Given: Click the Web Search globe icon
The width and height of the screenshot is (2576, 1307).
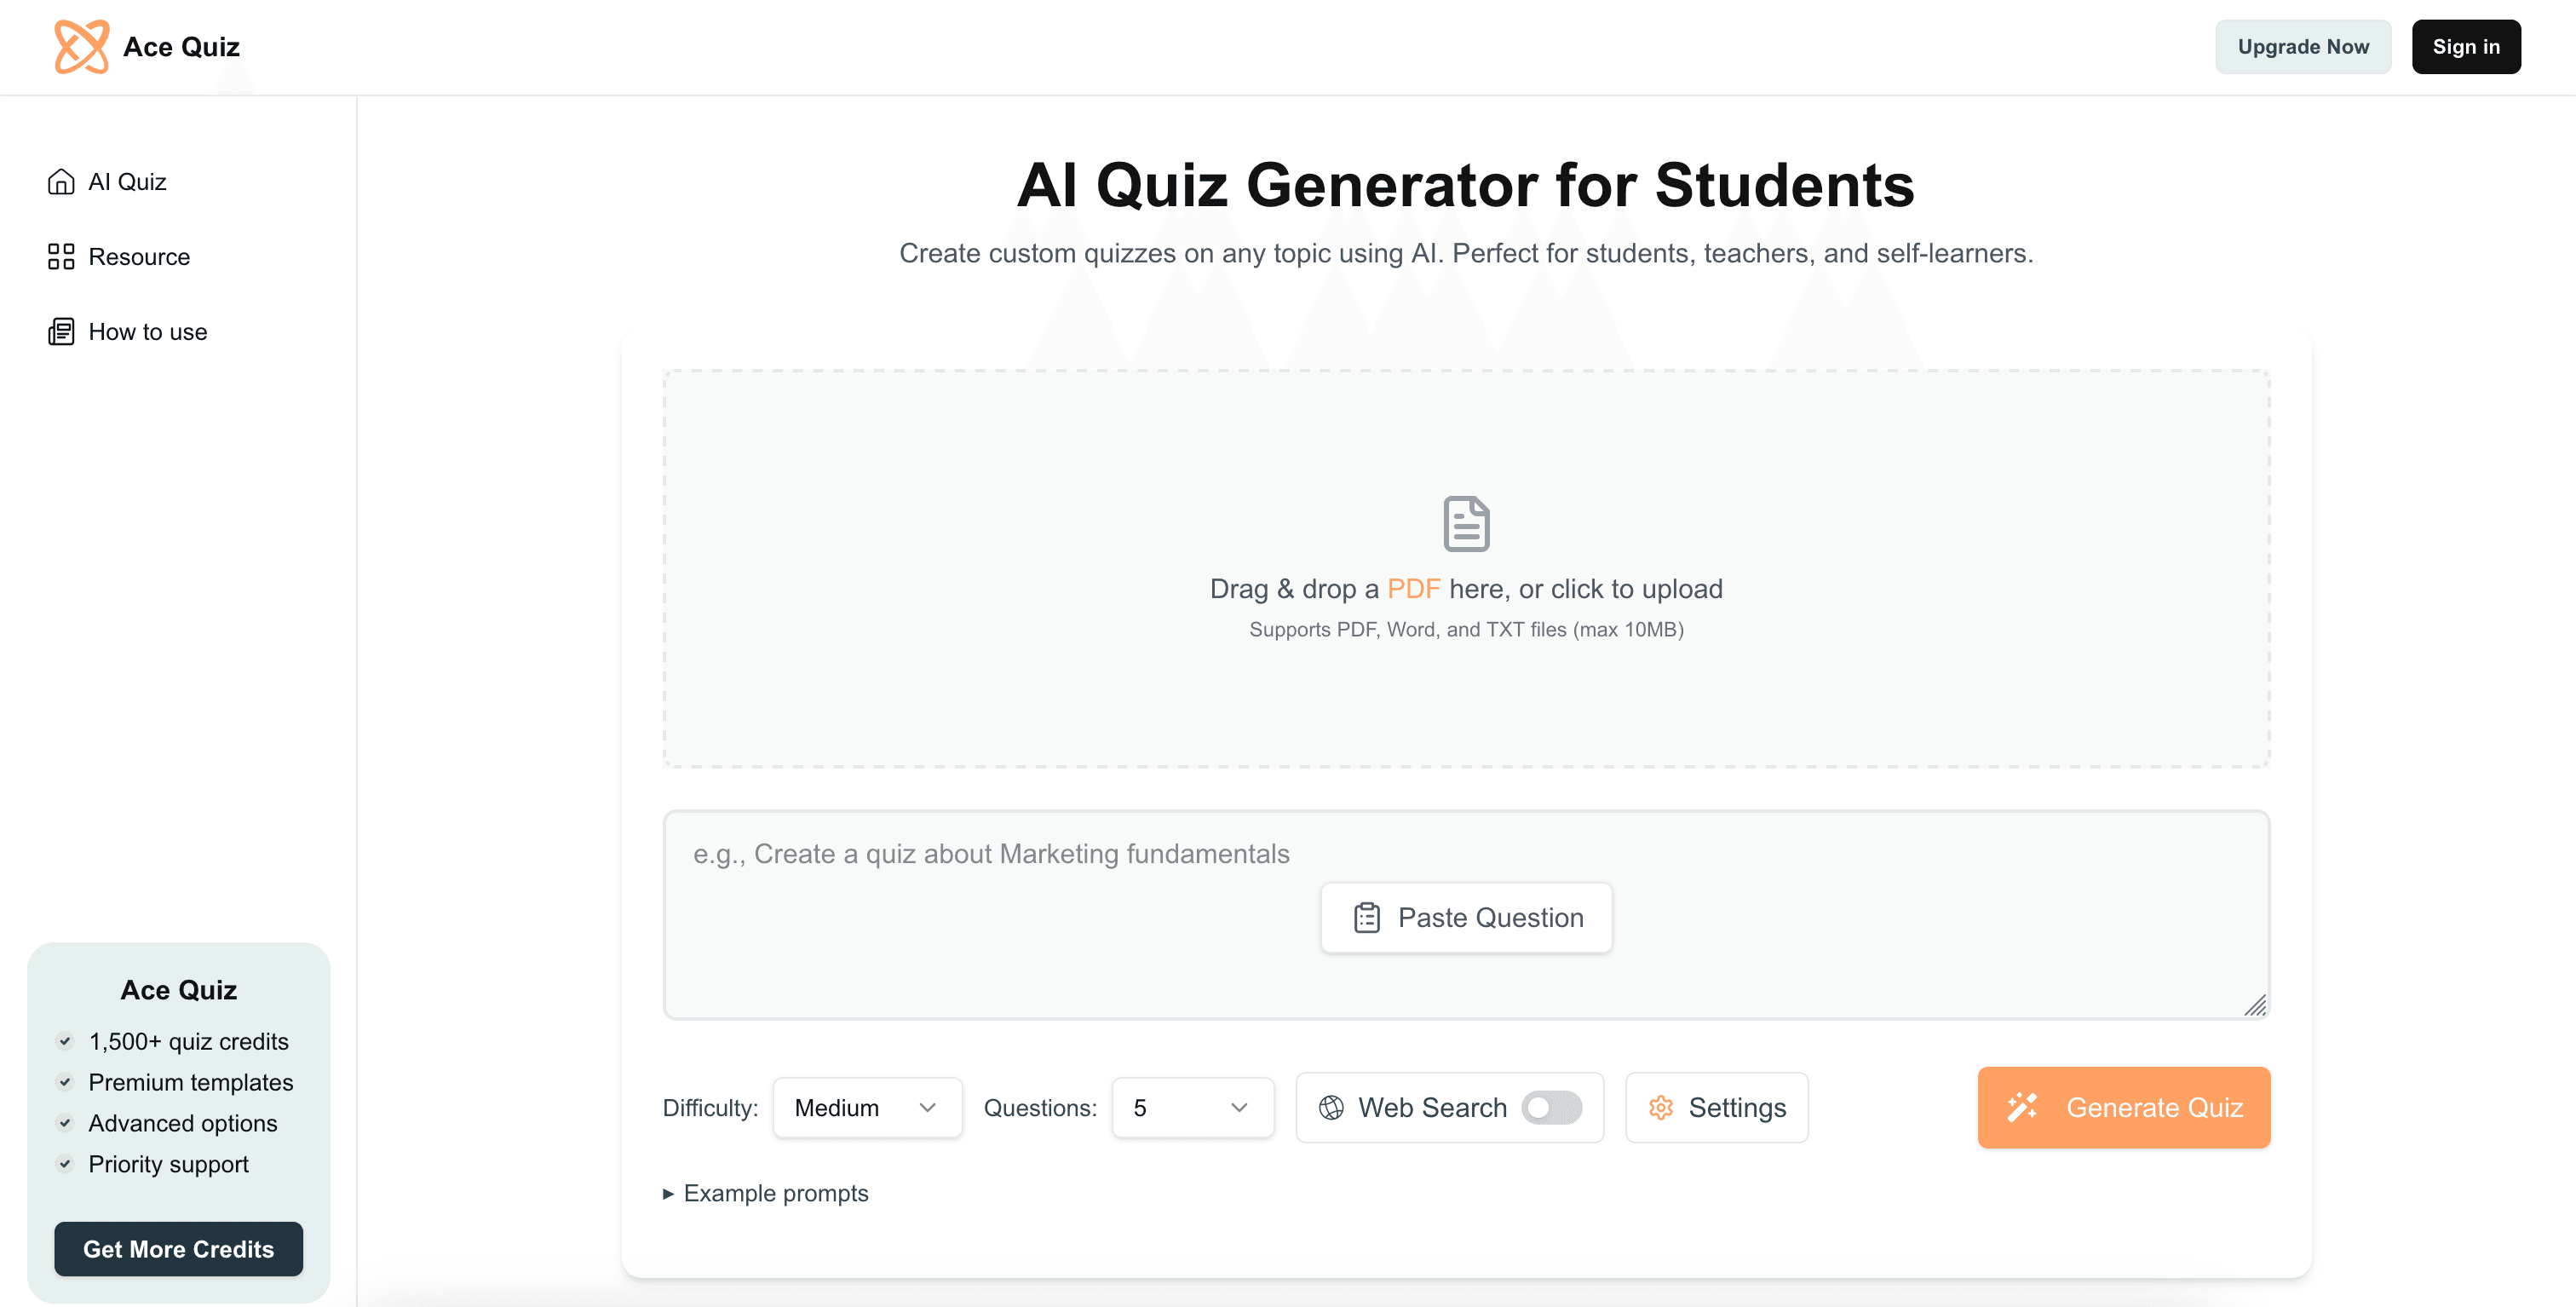Looking at the screenshot, I should [x=1331, y=1107].
